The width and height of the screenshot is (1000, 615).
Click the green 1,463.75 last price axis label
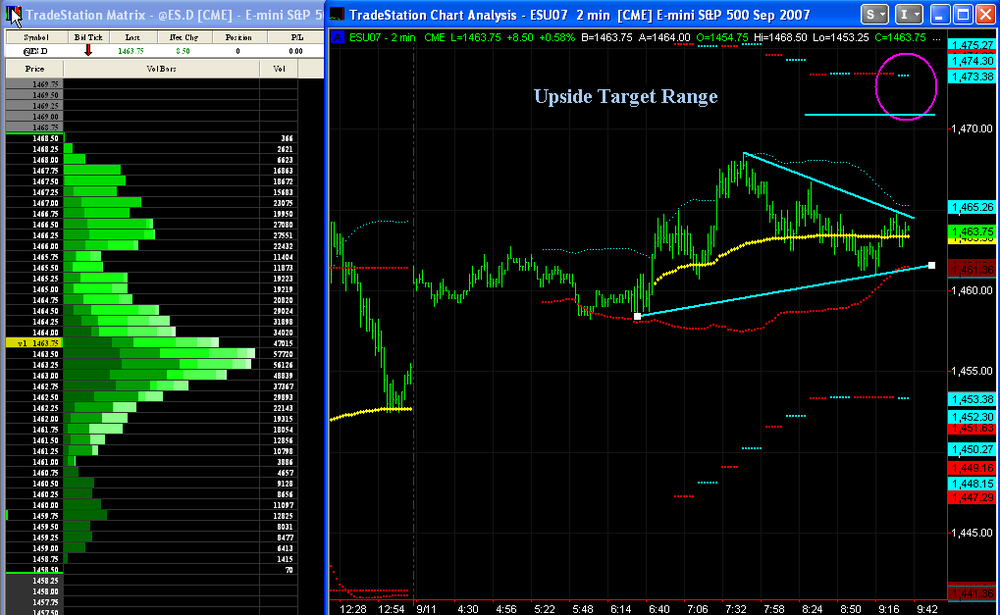click(972, 232)
